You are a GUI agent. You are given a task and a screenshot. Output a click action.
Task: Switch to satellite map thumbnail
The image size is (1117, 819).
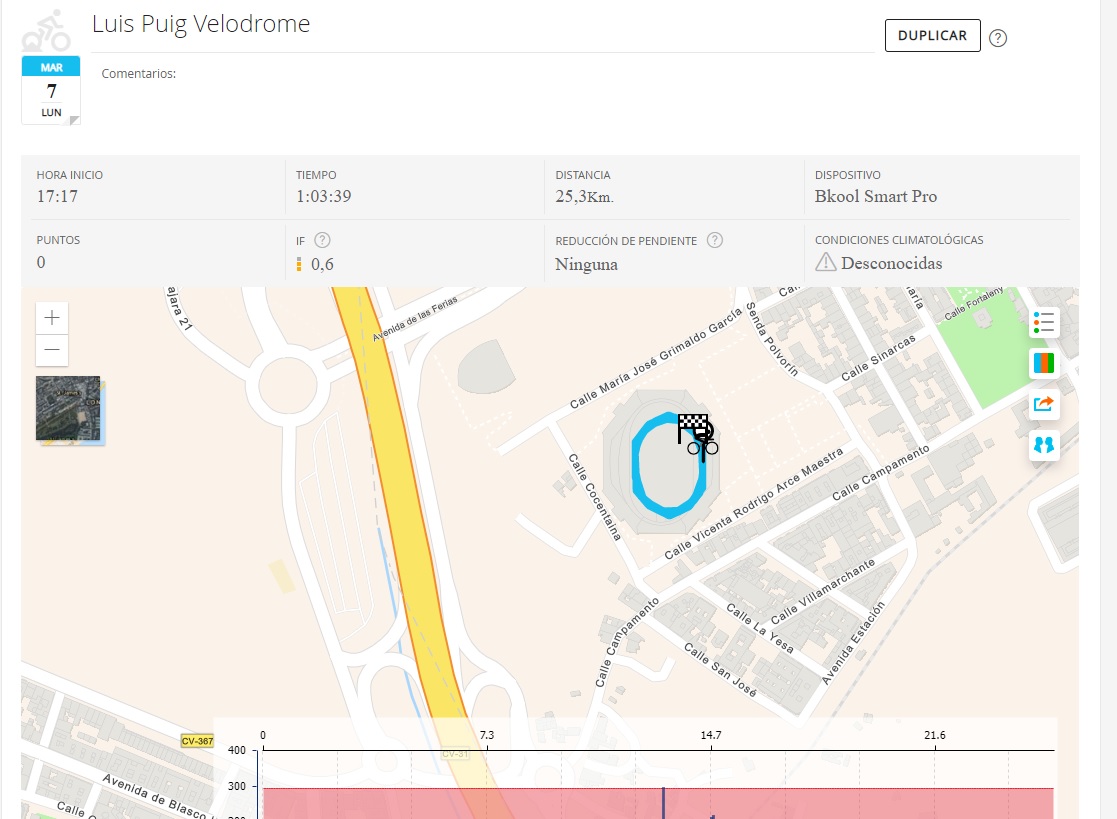pos(69,409)
